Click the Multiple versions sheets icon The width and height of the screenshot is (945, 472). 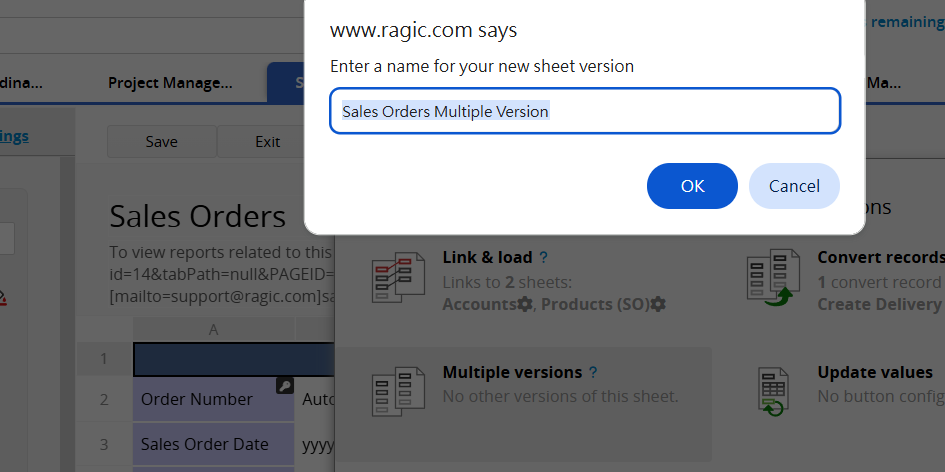[x=398, y=392]
